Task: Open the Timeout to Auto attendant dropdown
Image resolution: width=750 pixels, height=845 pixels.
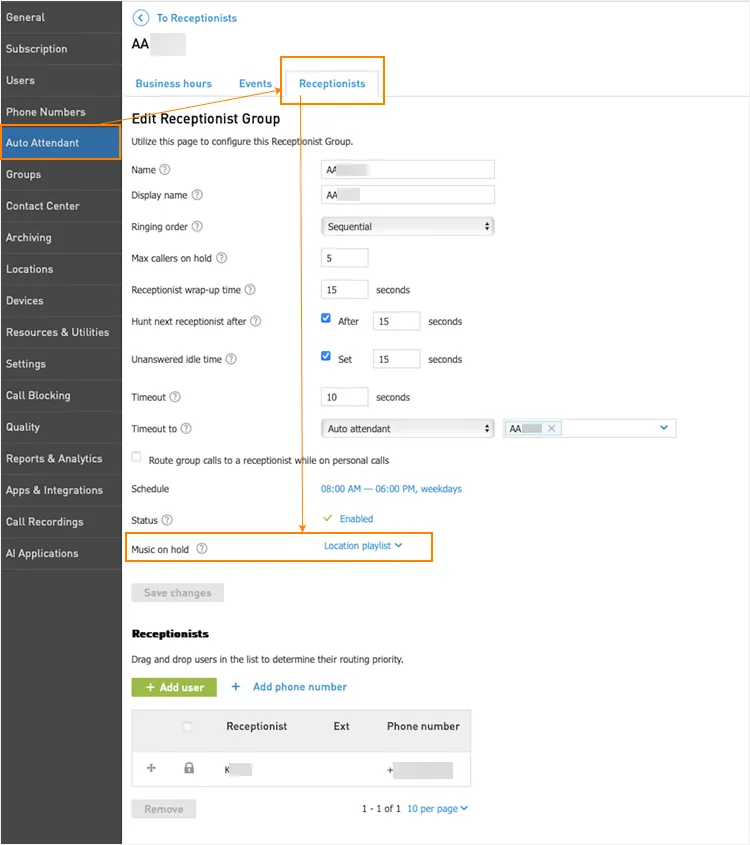Action: click(407, 428)
